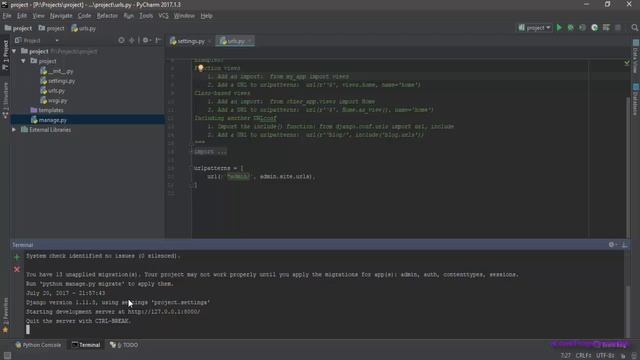Viewport: 640px width, 360px height.
Task: Expand External Libraries node
Action: point(14,130)
